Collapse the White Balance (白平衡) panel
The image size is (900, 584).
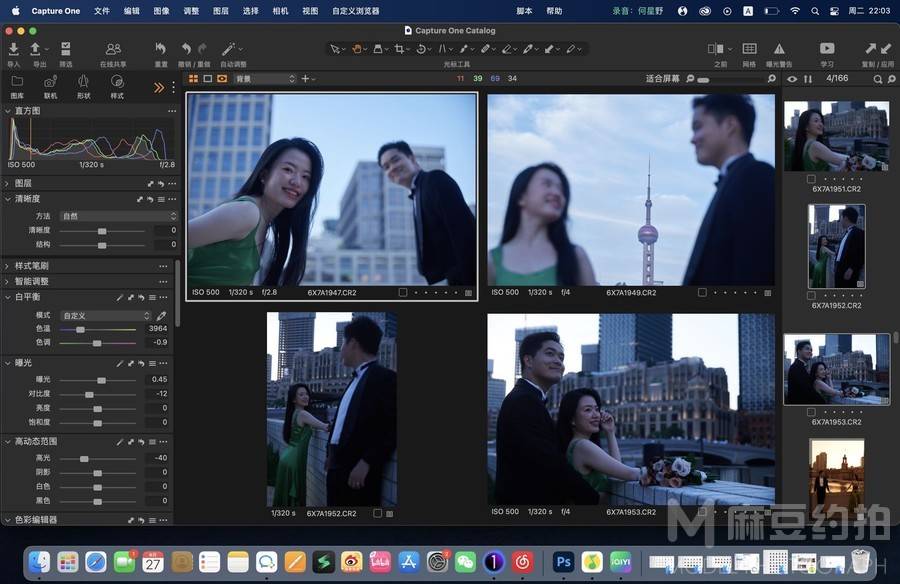[7, 297]
